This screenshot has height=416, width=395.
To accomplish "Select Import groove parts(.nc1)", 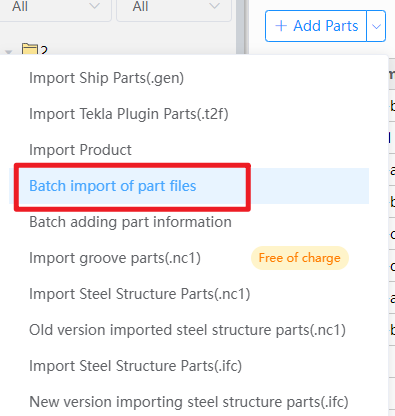I will click(115, 258).
